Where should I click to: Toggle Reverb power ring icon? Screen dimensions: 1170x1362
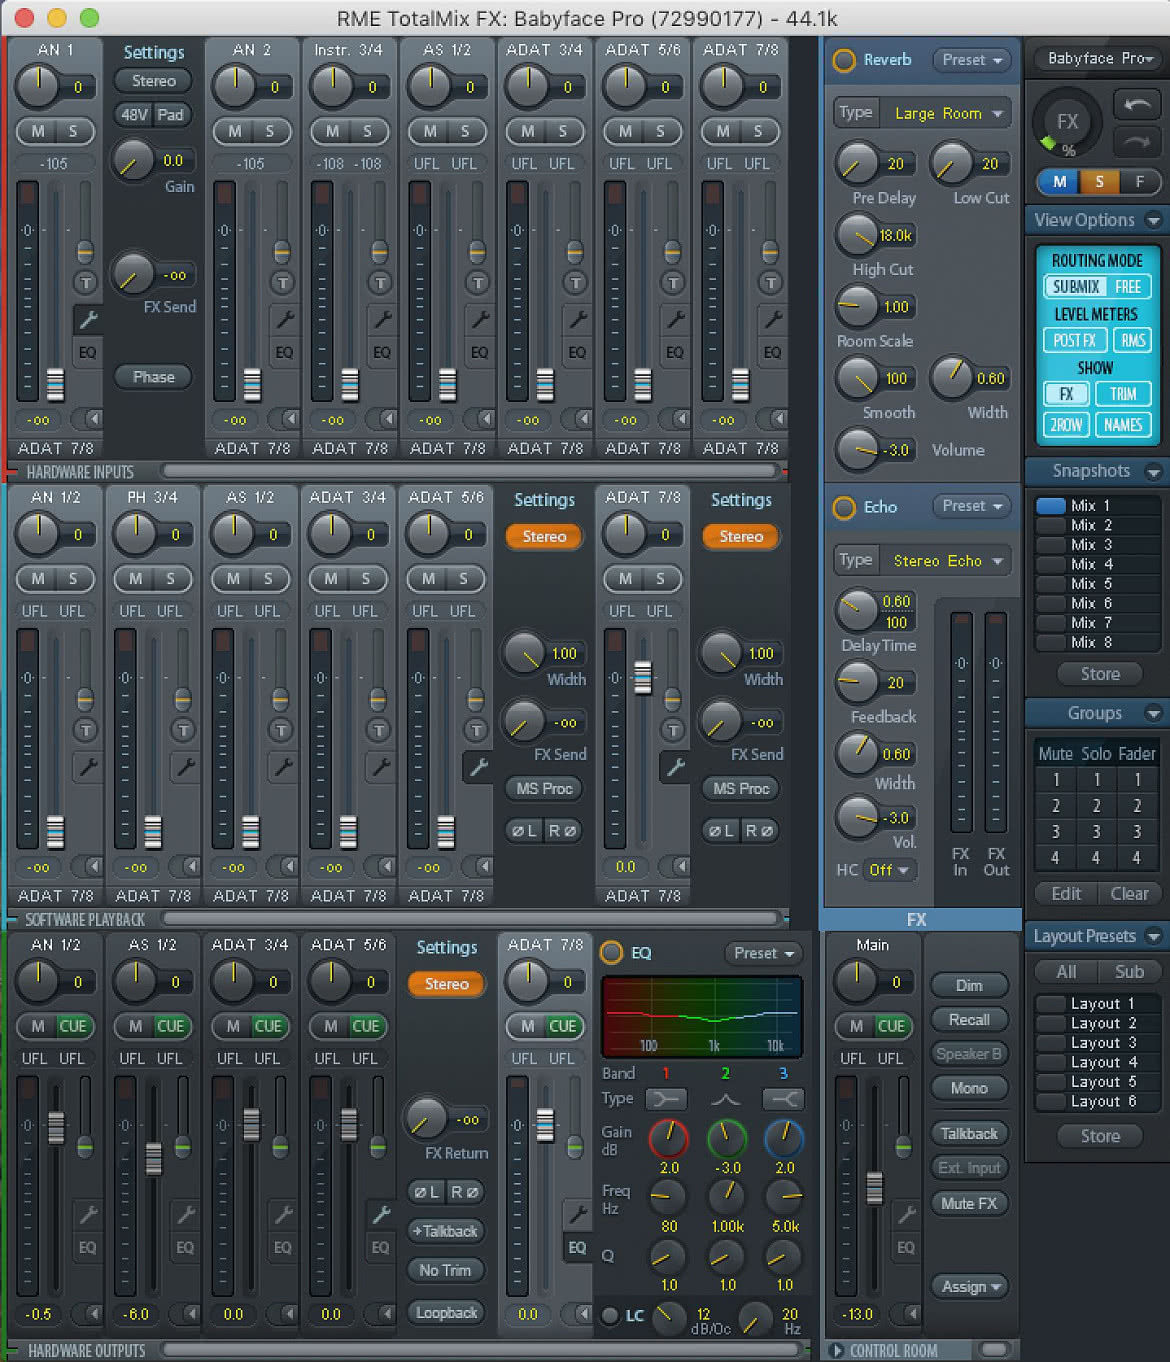[x=844, y=60]
